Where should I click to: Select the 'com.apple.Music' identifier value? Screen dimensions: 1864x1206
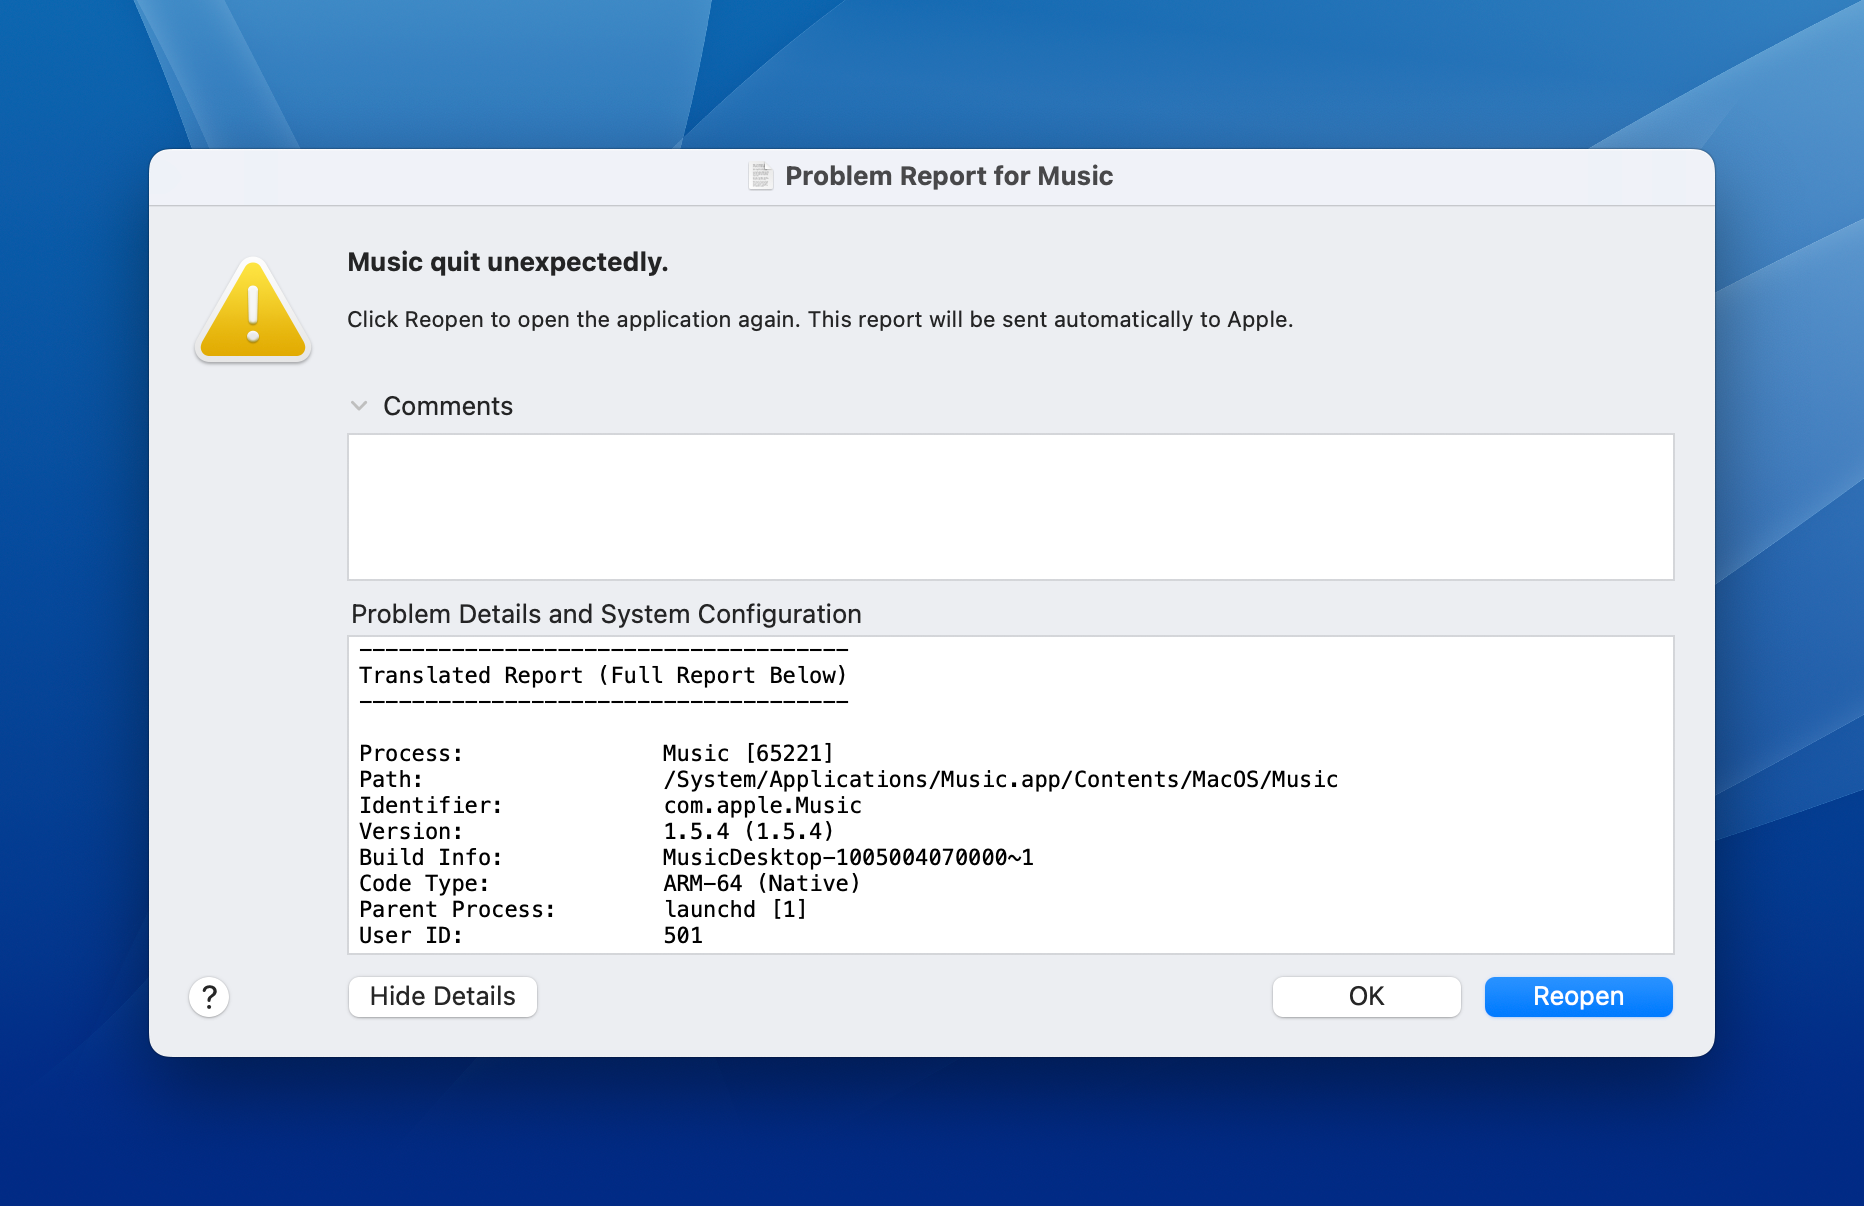point(762,805)
